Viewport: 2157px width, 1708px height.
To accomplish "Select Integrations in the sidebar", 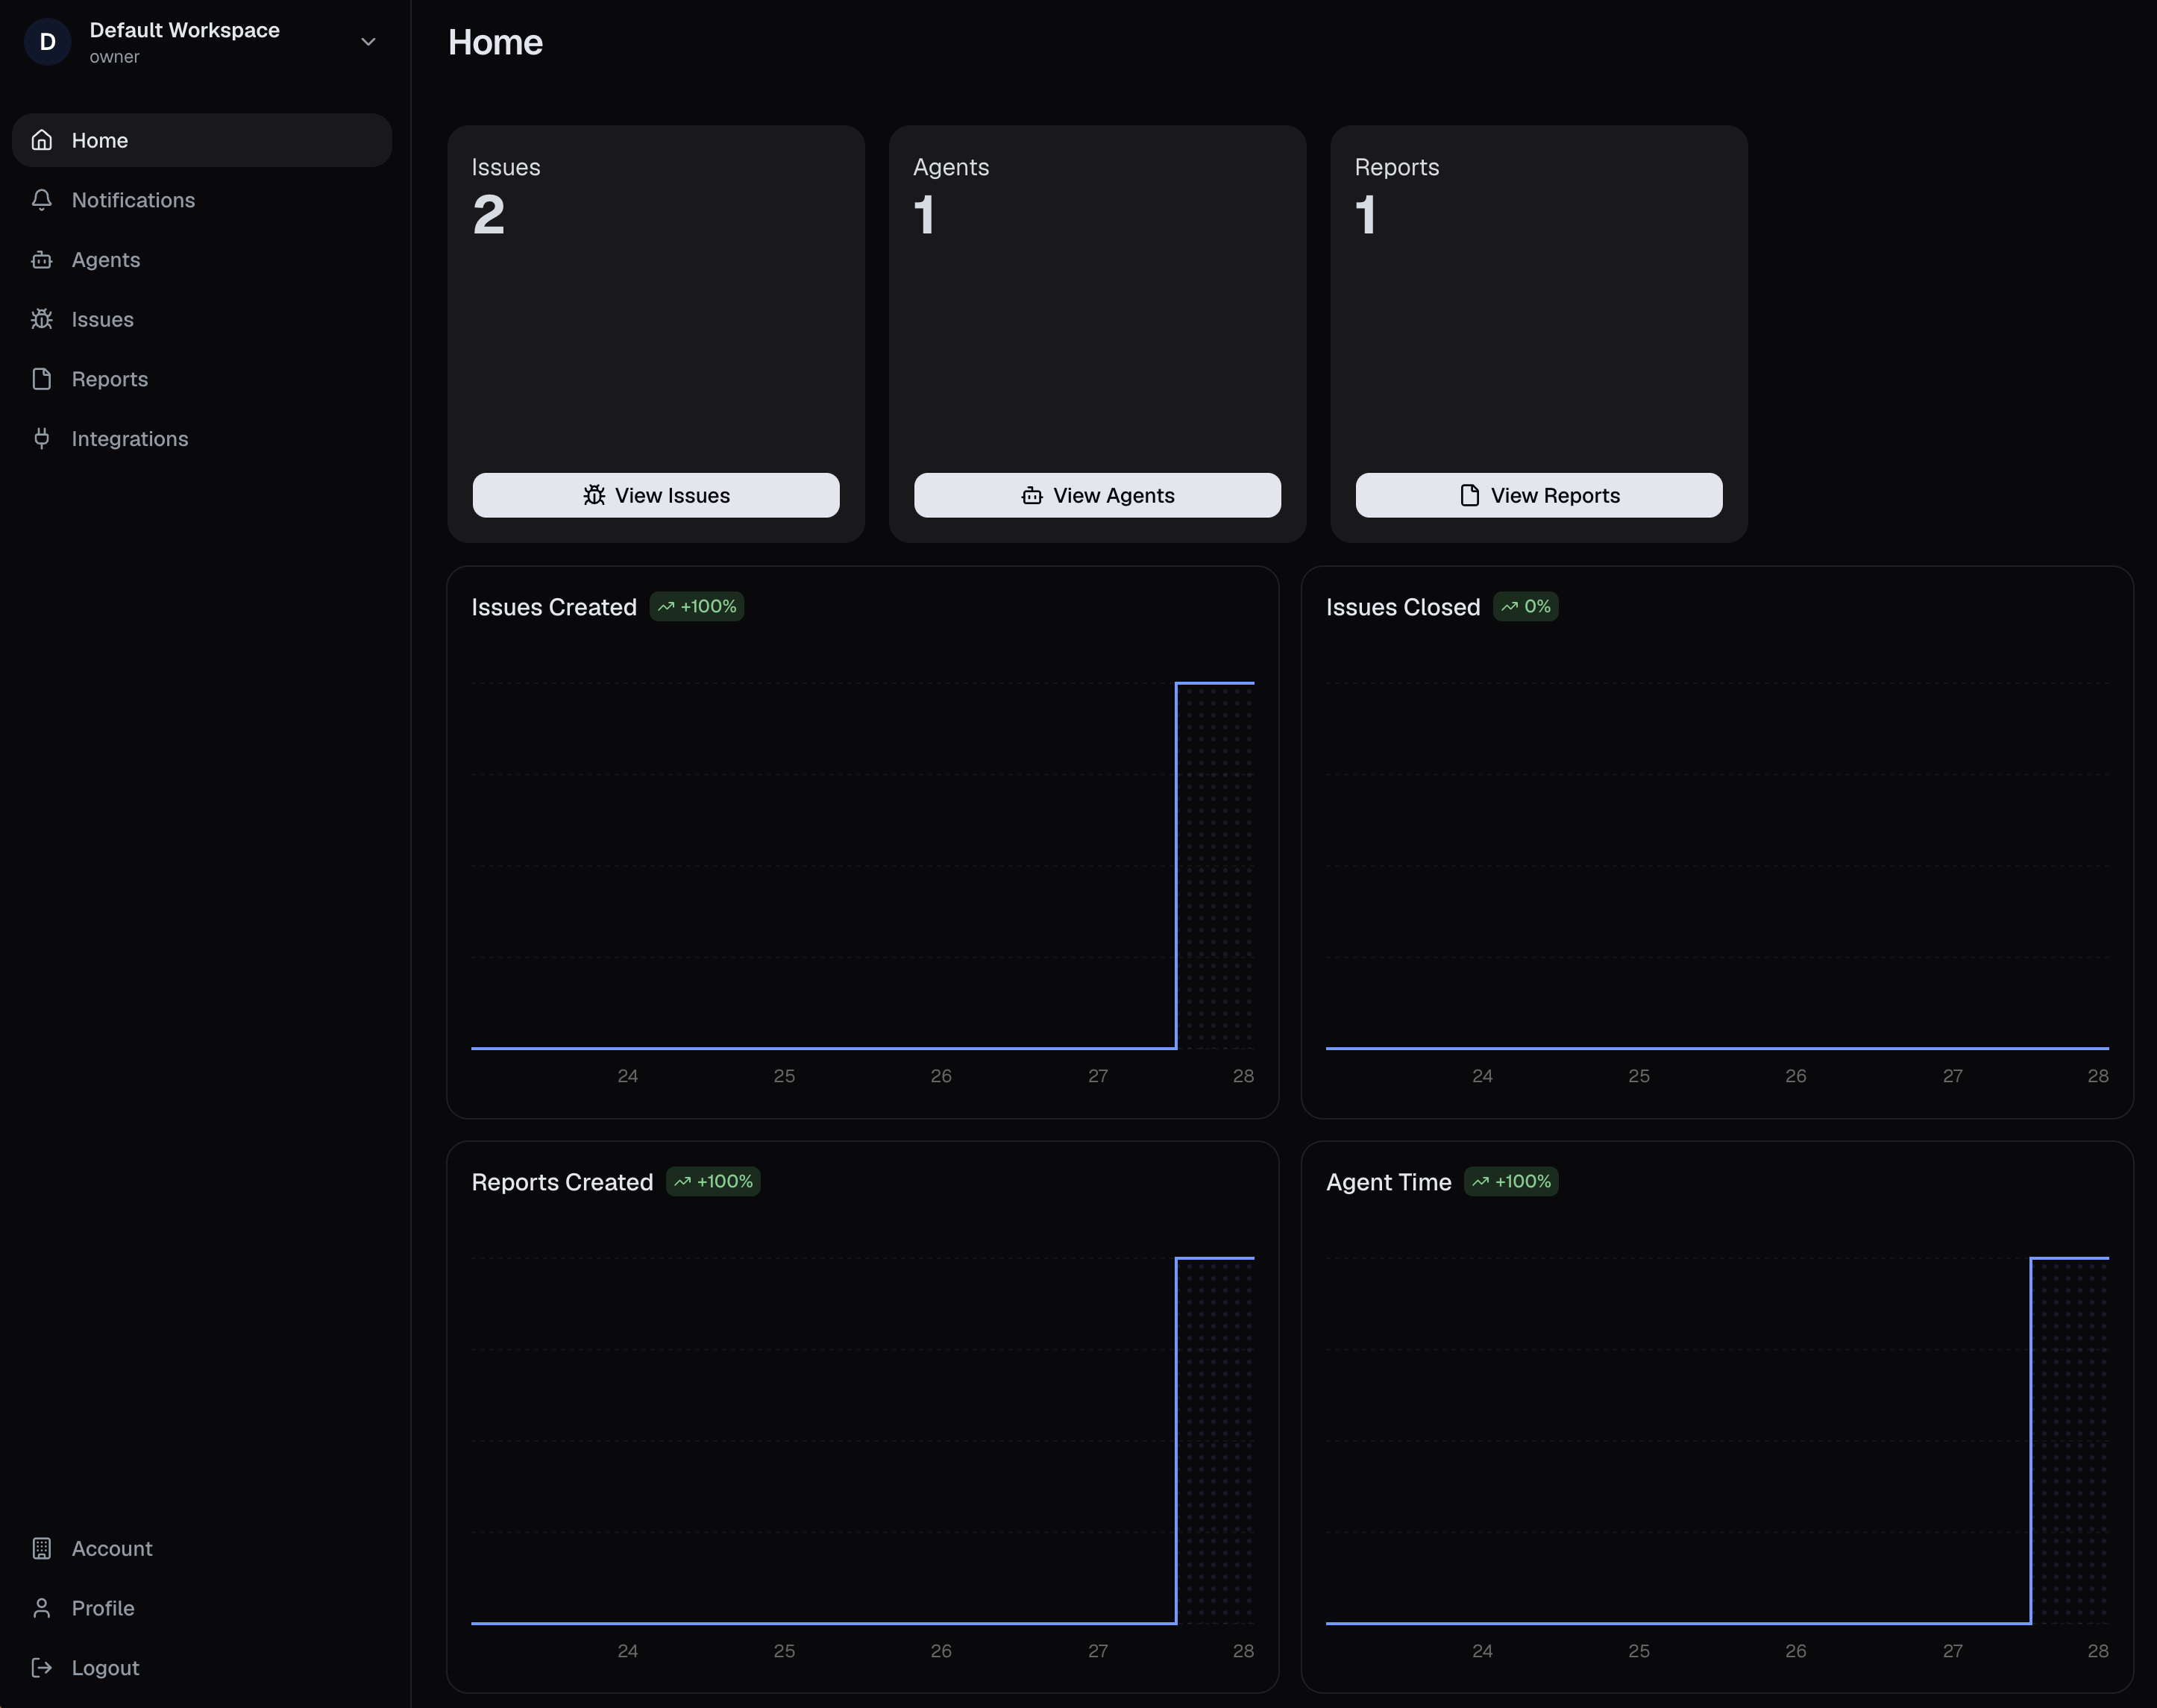I will (x=201, y=439).
